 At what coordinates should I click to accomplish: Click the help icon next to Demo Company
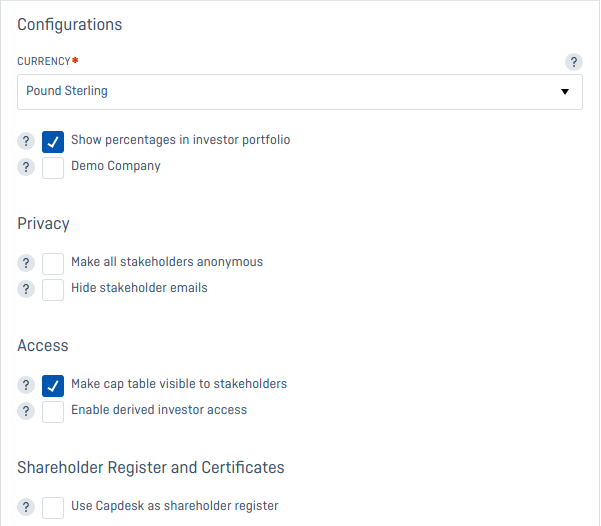coord(26,167)
